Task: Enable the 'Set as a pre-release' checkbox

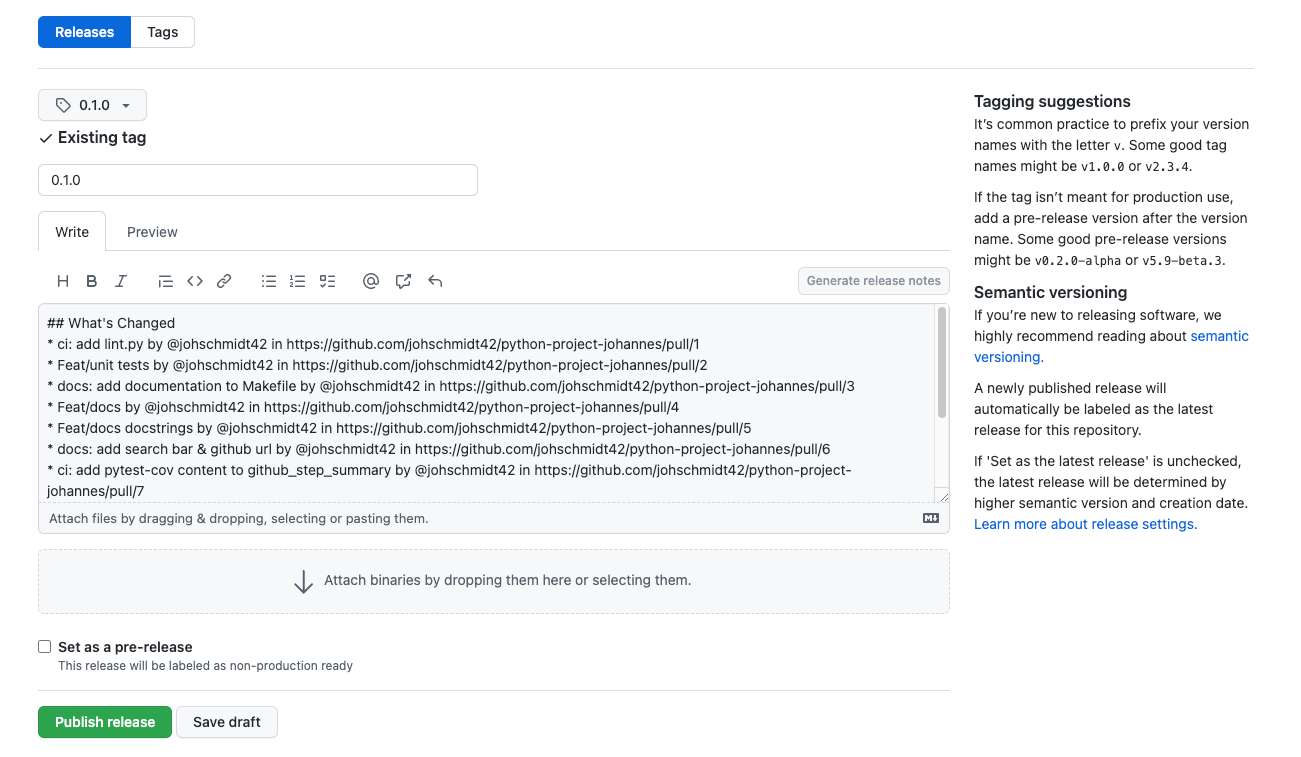Action: (45, 647)
